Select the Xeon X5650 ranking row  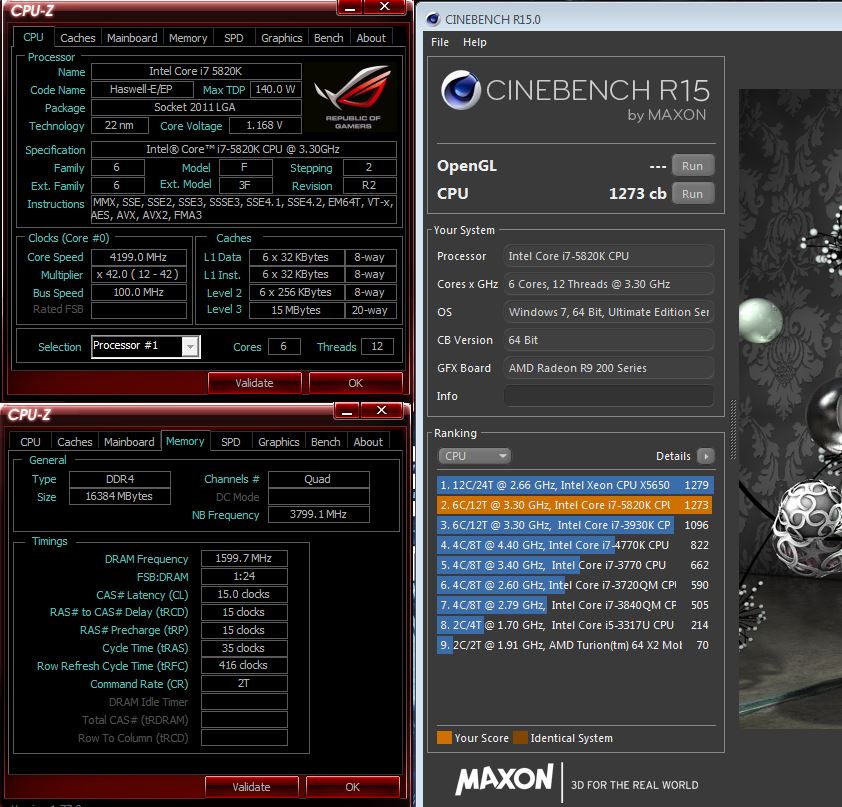pyautogui.click(x=575, y=485)
